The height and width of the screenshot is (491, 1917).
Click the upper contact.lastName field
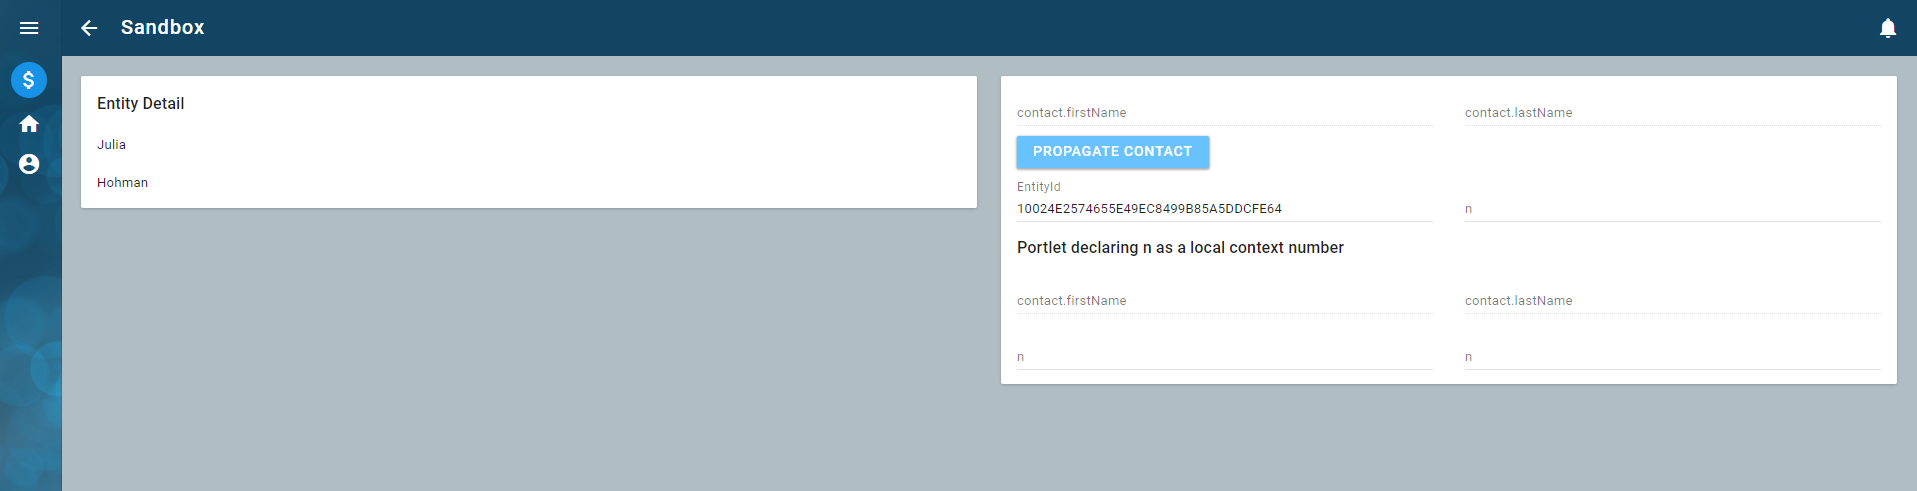pyautogui.click(x=1672, y=113)
